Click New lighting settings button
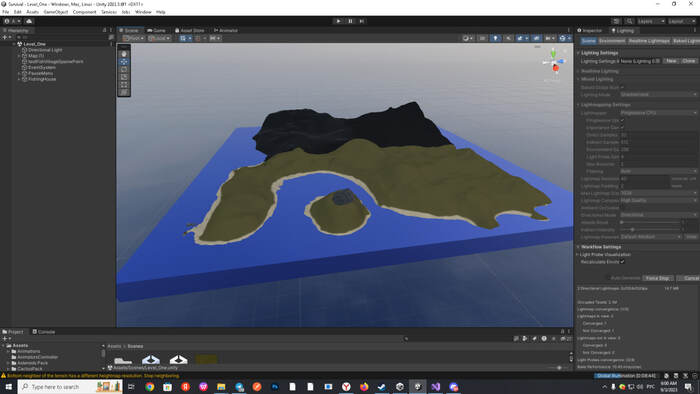 [671, 61]
